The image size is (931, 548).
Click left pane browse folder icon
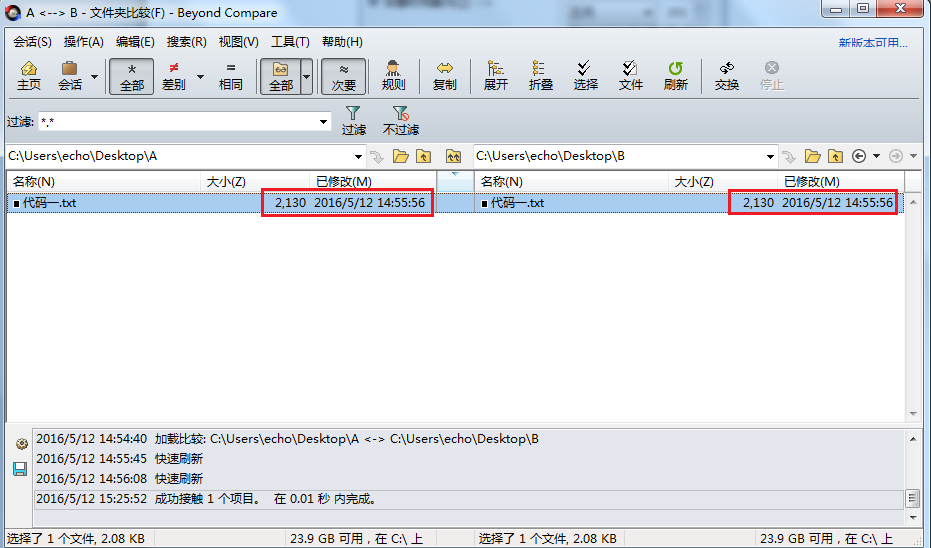[401, 156]
